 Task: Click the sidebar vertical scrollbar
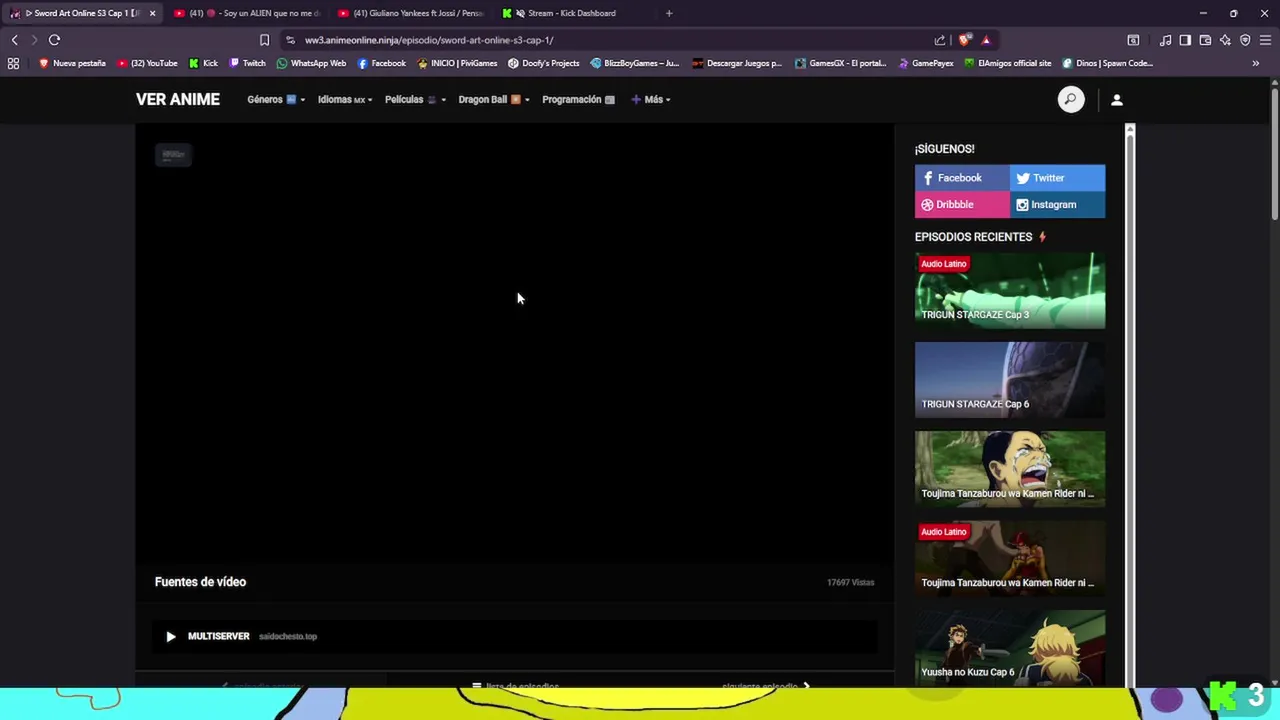(1130, 405)
